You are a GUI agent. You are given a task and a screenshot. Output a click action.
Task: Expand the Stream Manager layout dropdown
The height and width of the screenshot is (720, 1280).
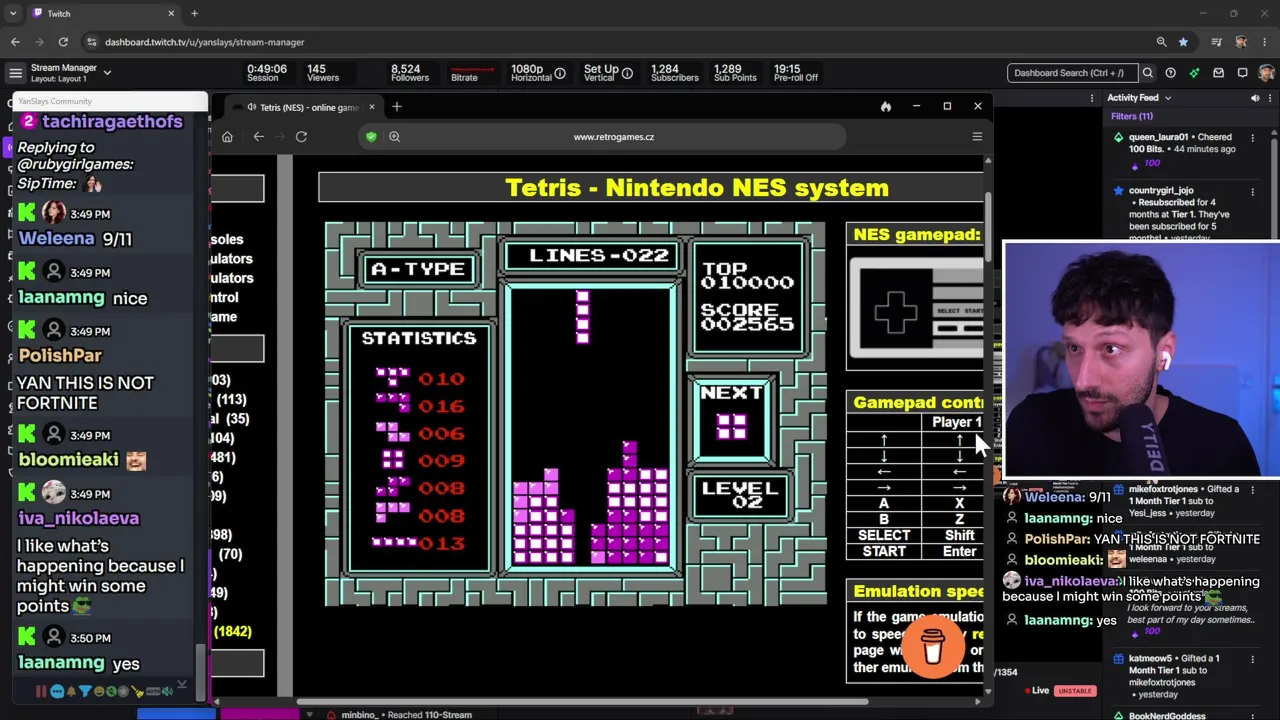pos(107,73)
